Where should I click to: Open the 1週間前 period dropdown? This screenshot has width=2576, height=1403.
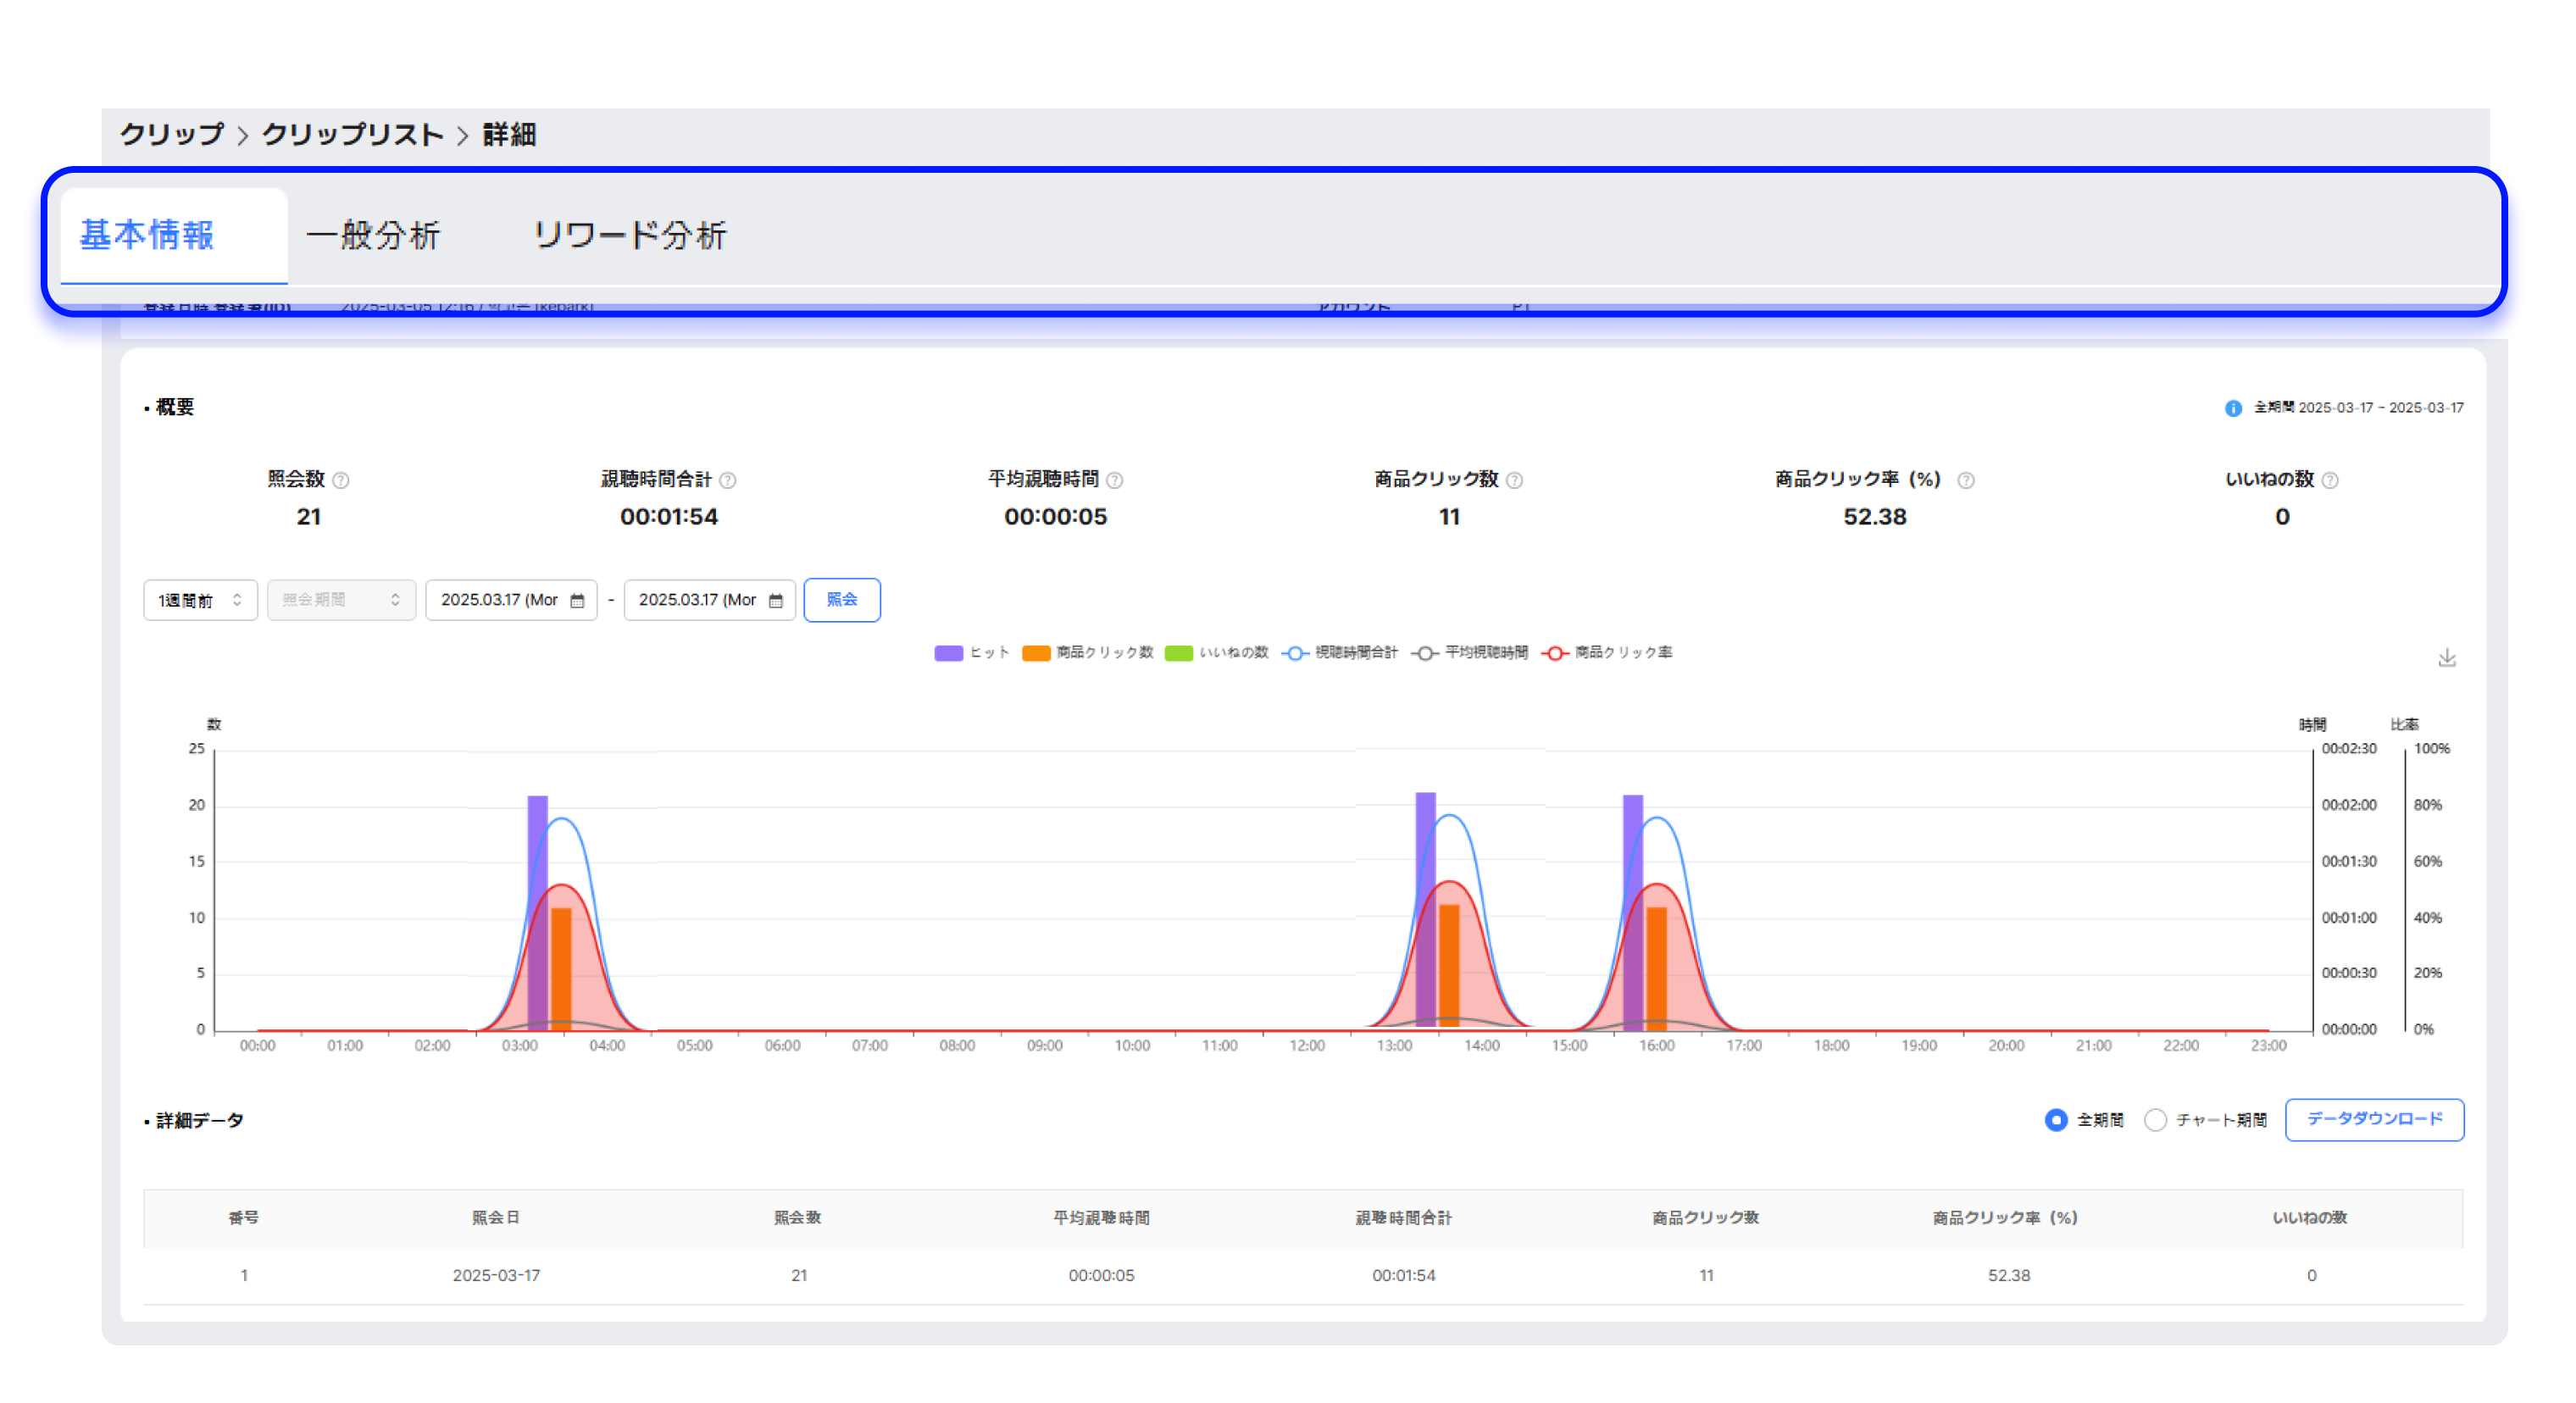[200, 600]
